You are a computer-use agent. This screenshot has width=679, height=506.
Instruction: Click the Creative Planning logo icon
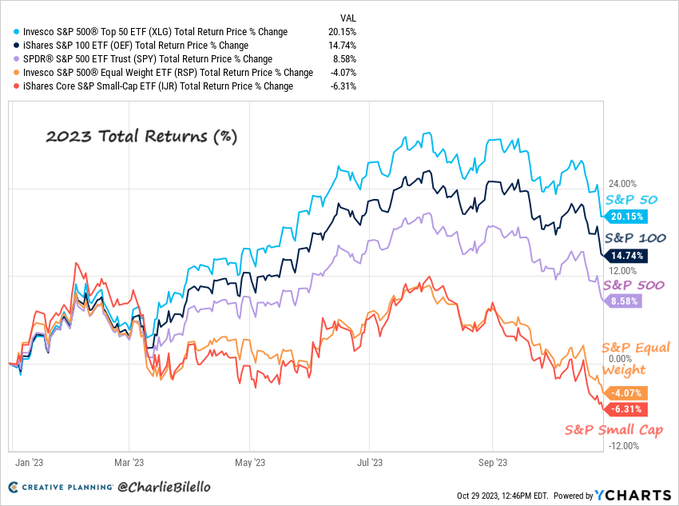14,487
